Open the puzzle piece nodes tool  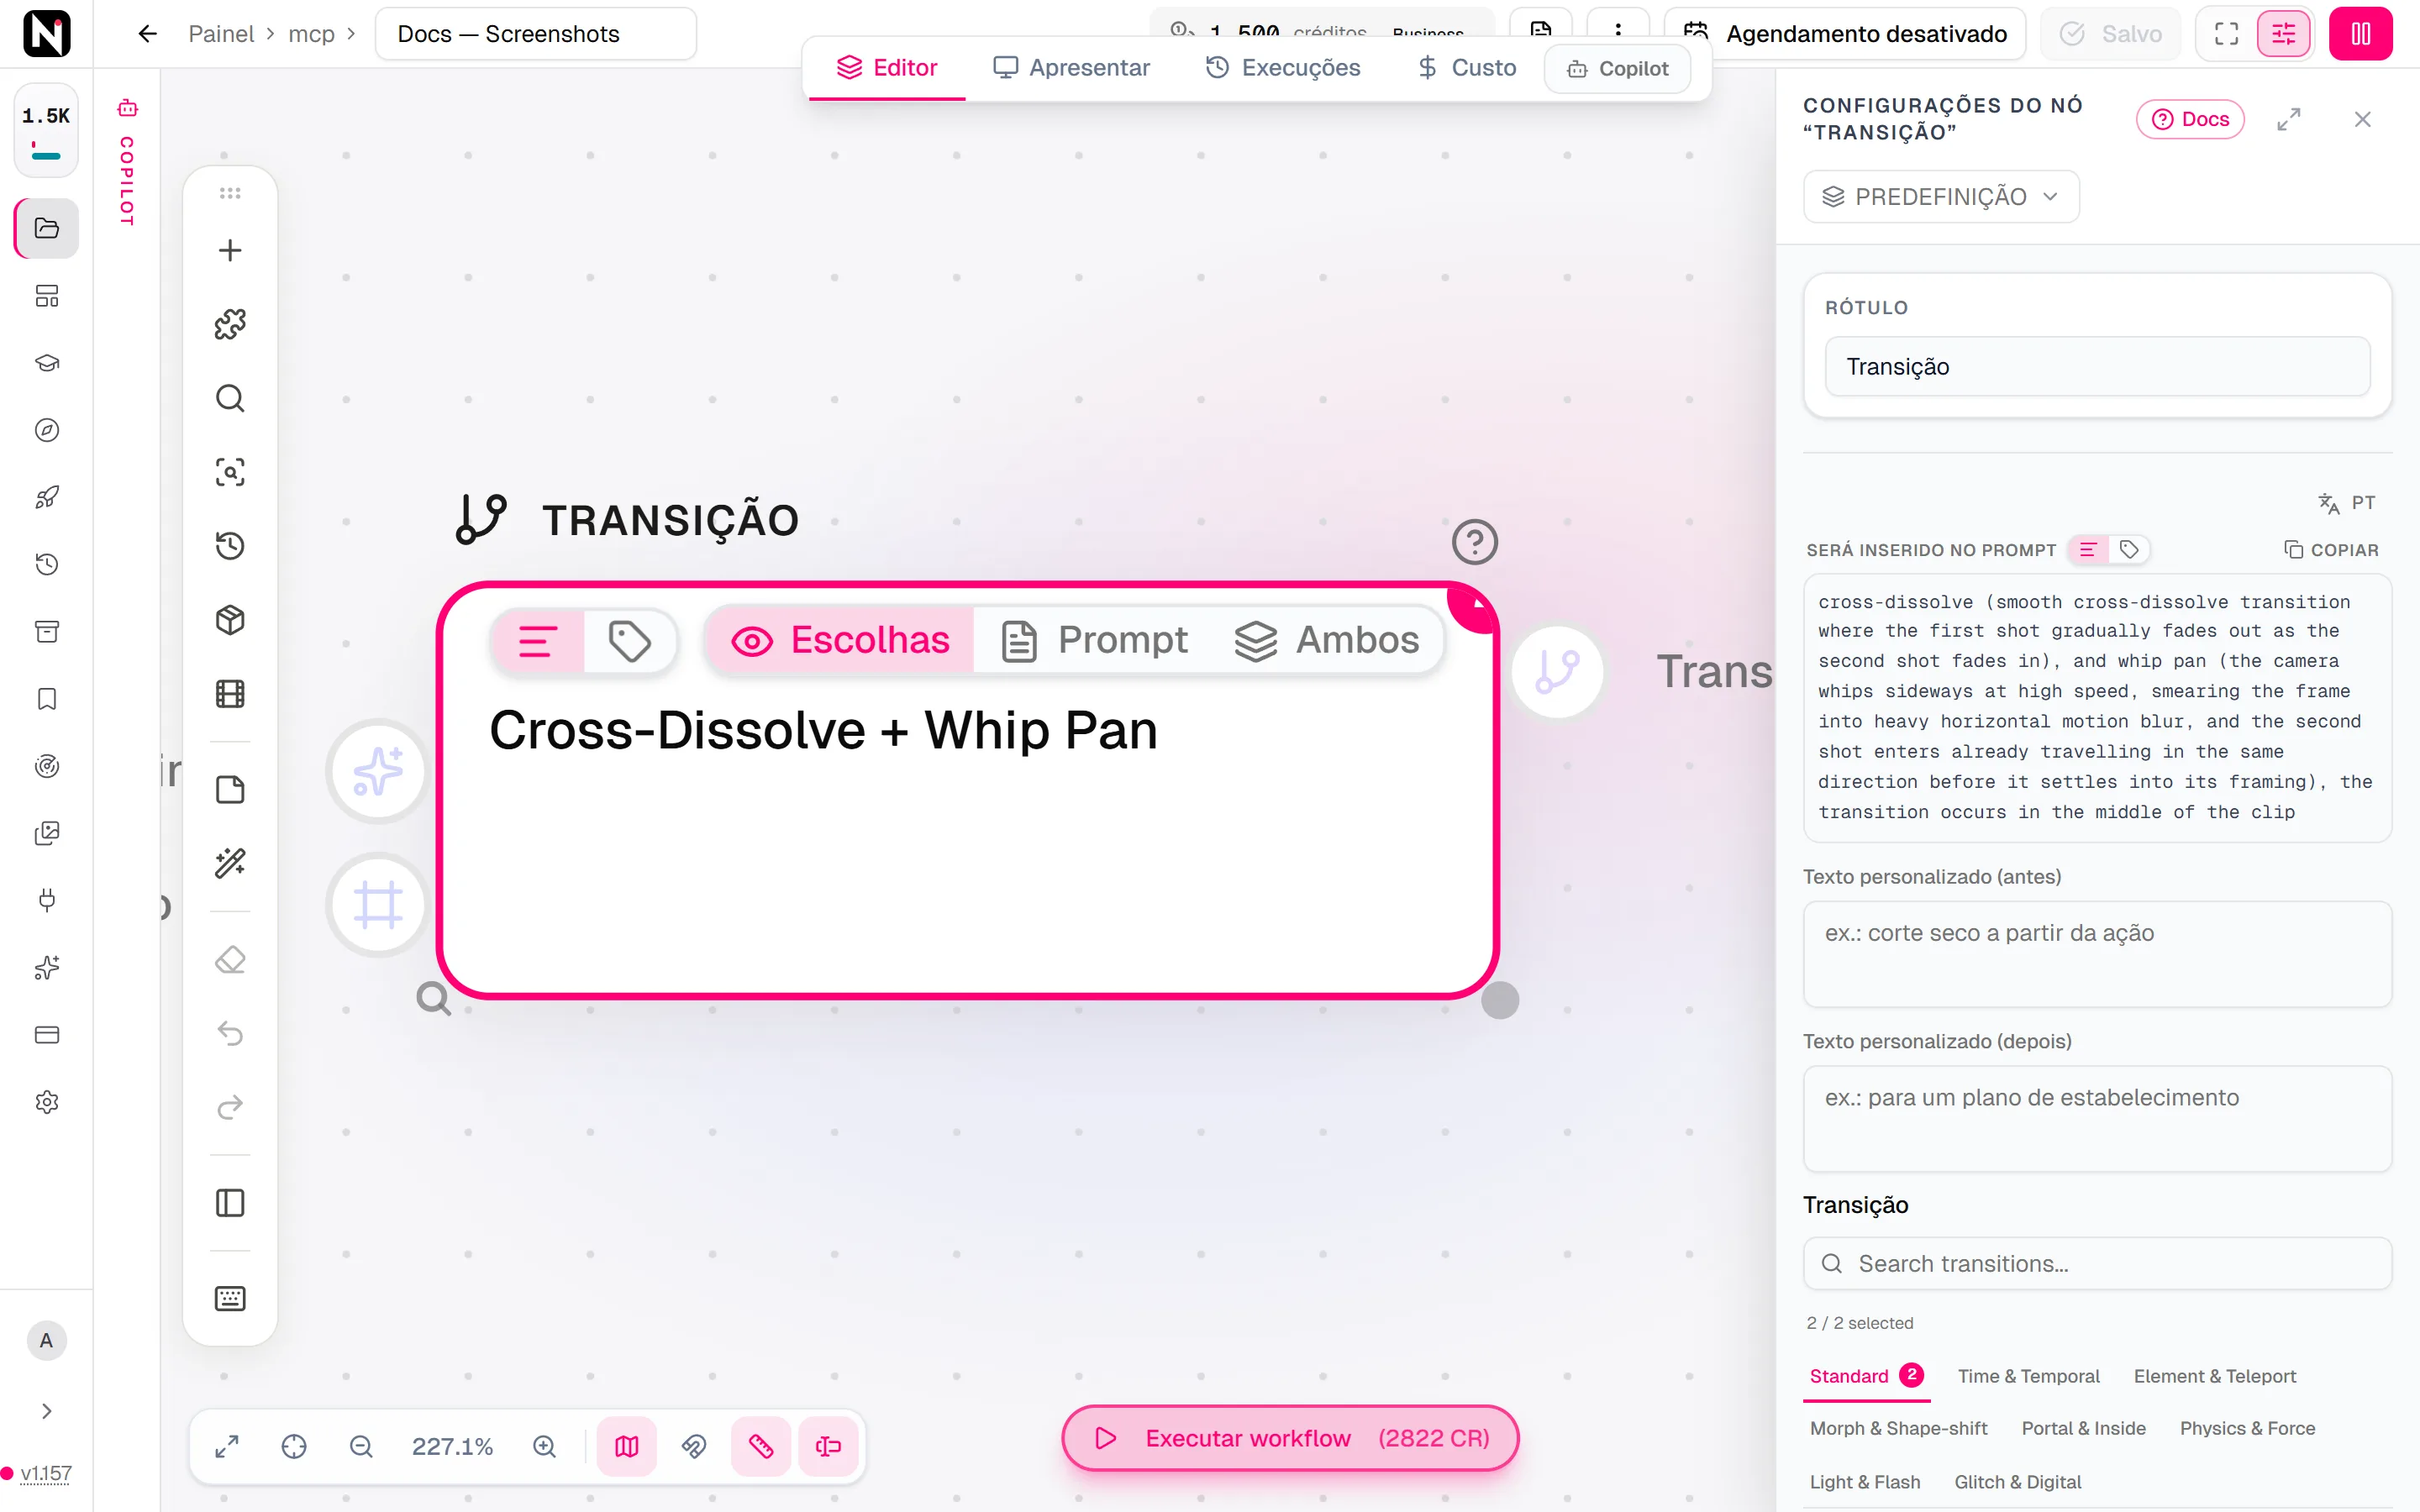pos(230,324)
